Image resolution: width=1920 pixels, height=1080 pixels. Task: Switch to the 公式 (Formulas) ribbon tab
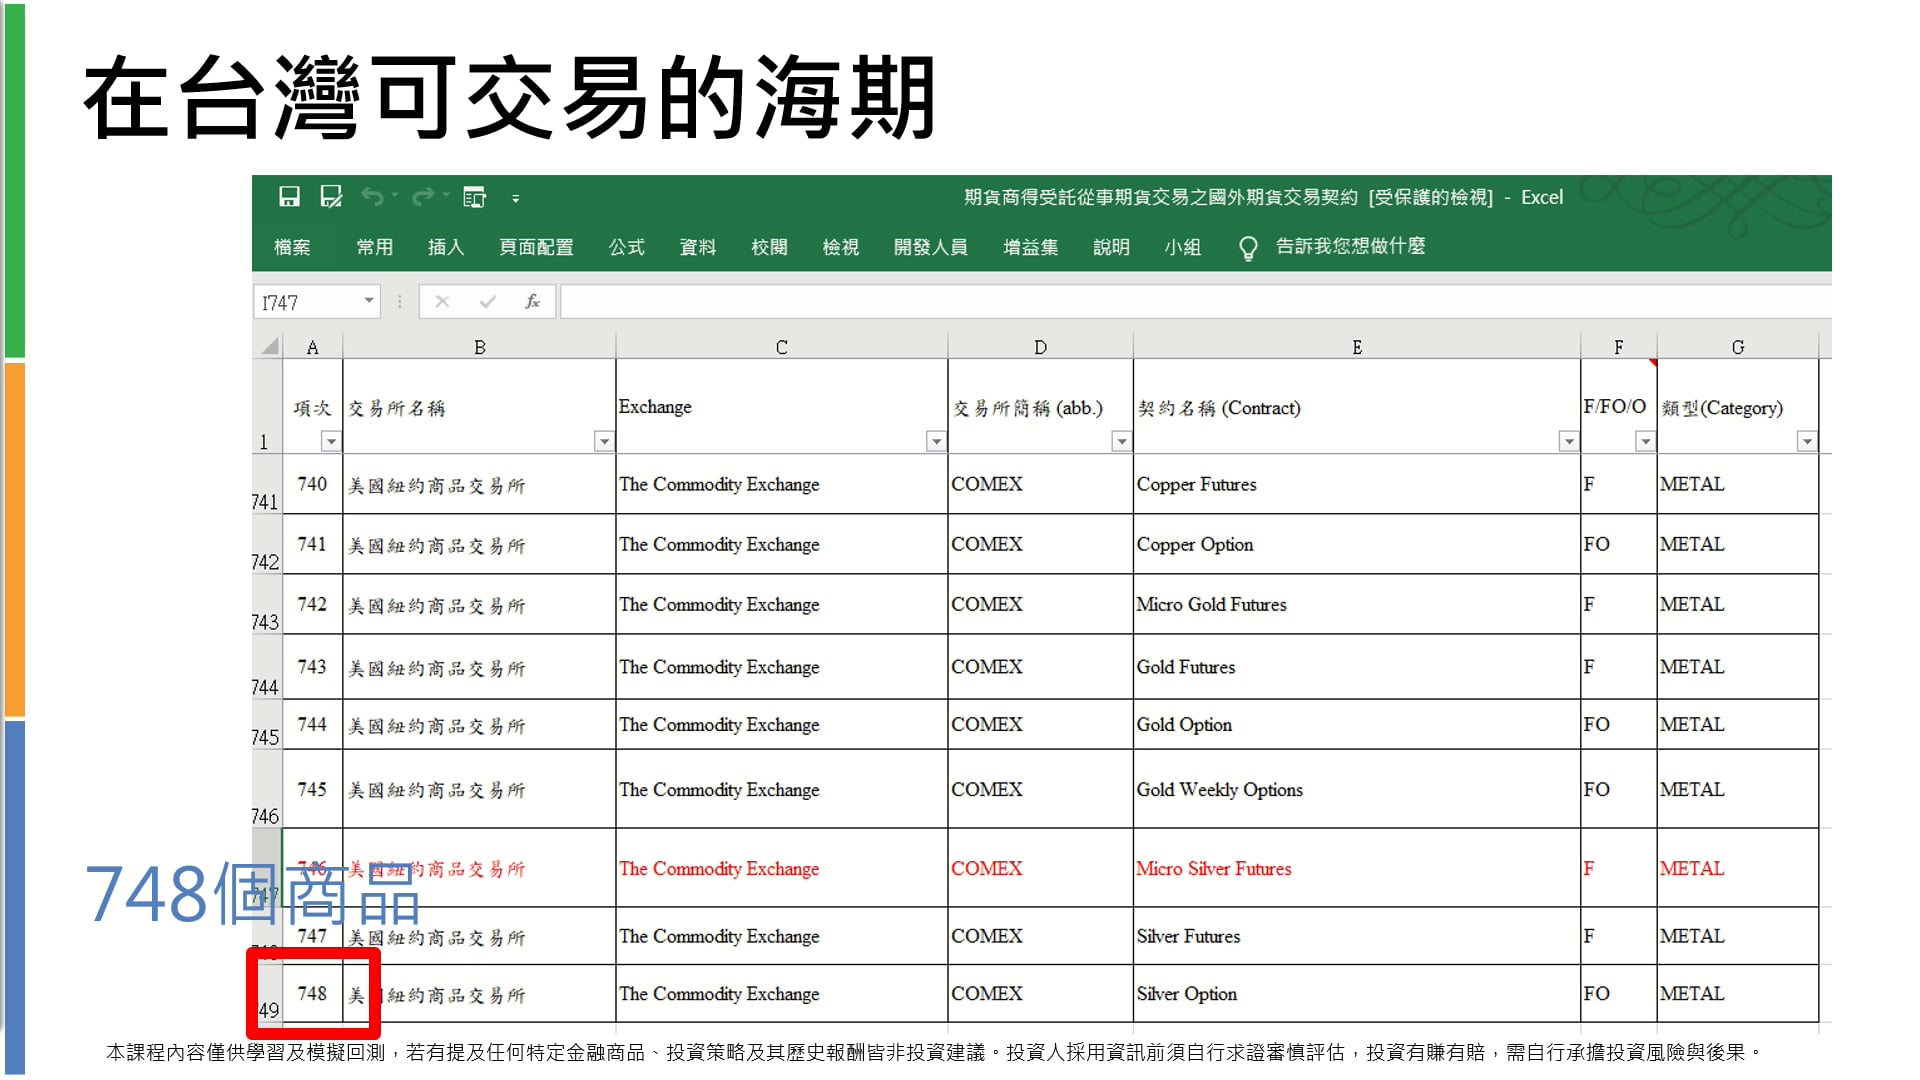click(627, 247)
